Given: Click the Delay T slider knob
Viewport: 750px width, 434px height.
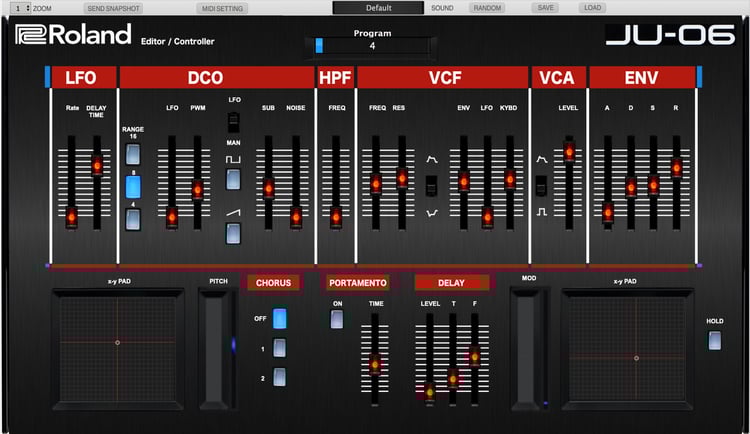Looking at the screenshot, I should (x=452, y=378).
